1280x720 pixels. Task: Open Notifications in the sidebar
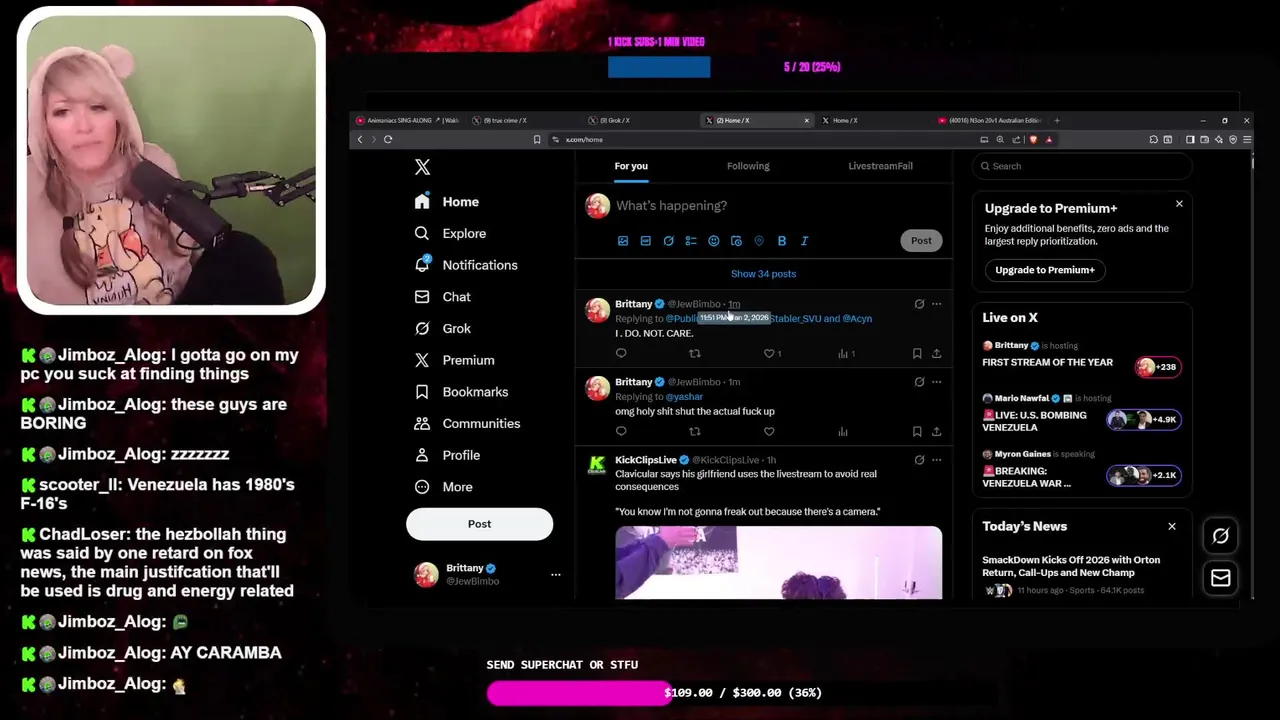(x=466, y=265)
